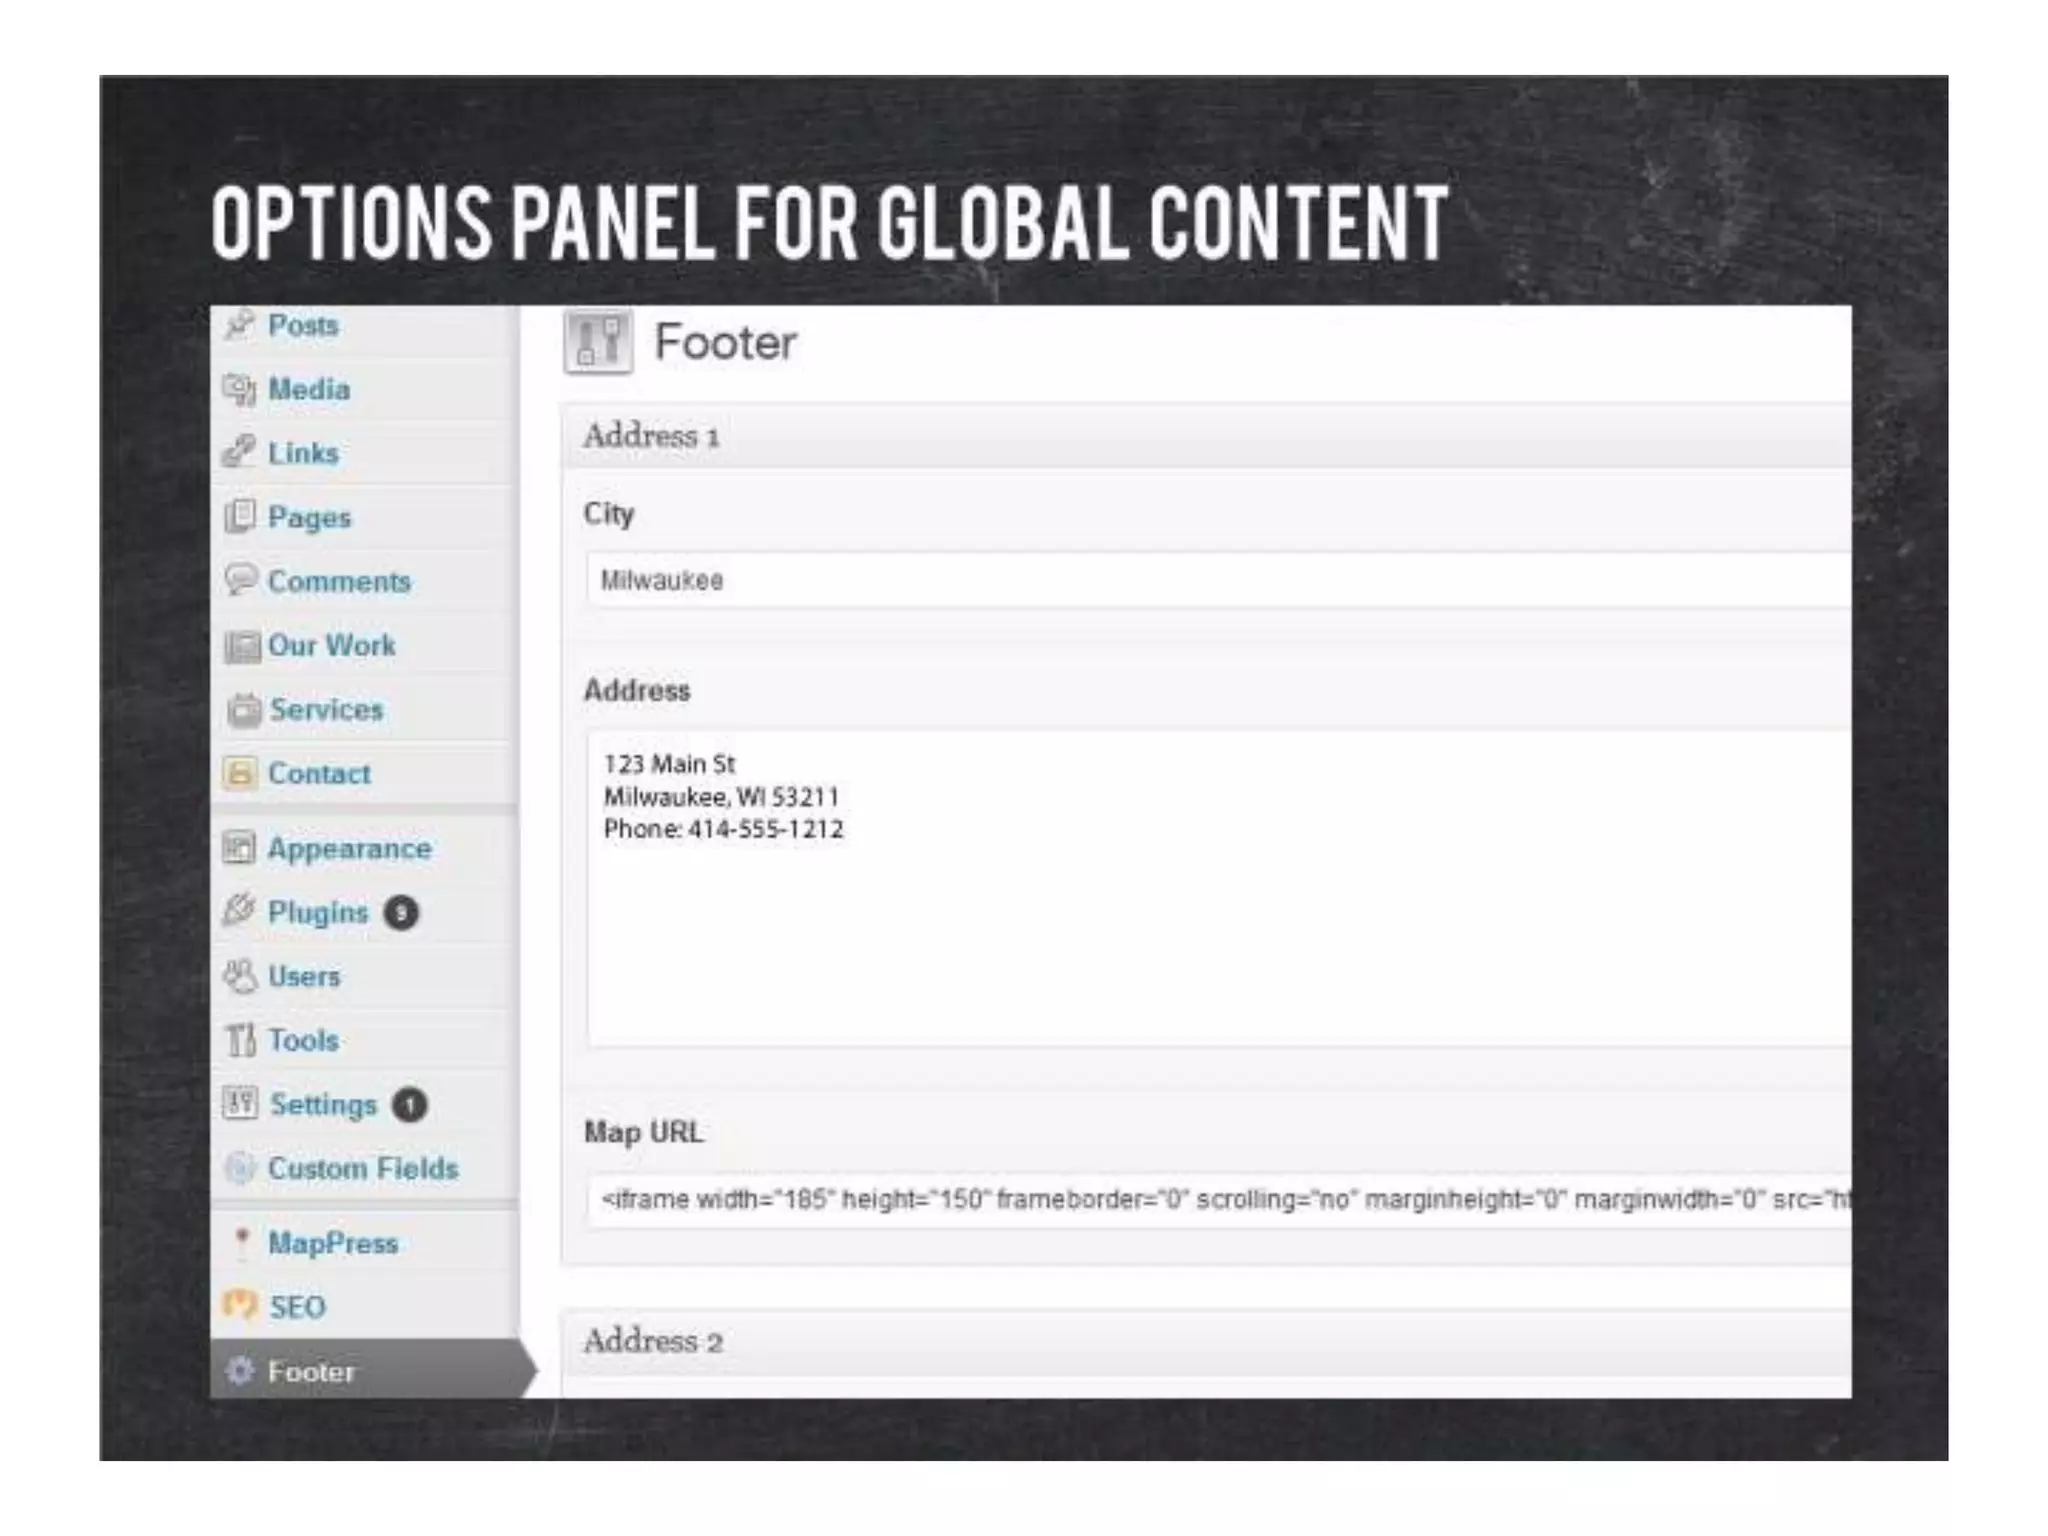Click the City input field with Milwaukee

pyautogui.click(x=1219, y=580)
